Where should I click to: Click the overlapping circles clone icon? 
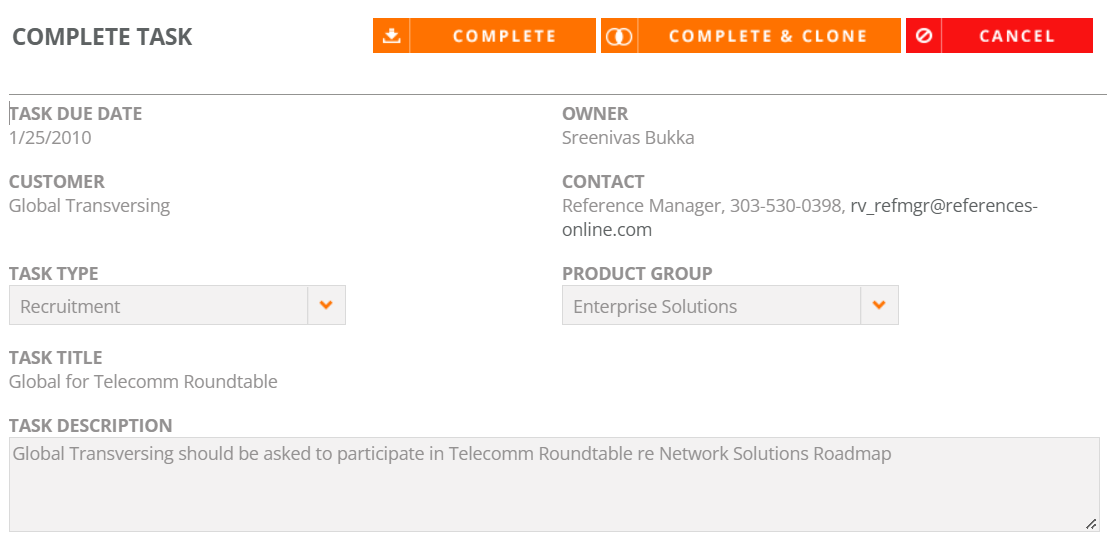[x=619, y=36]
